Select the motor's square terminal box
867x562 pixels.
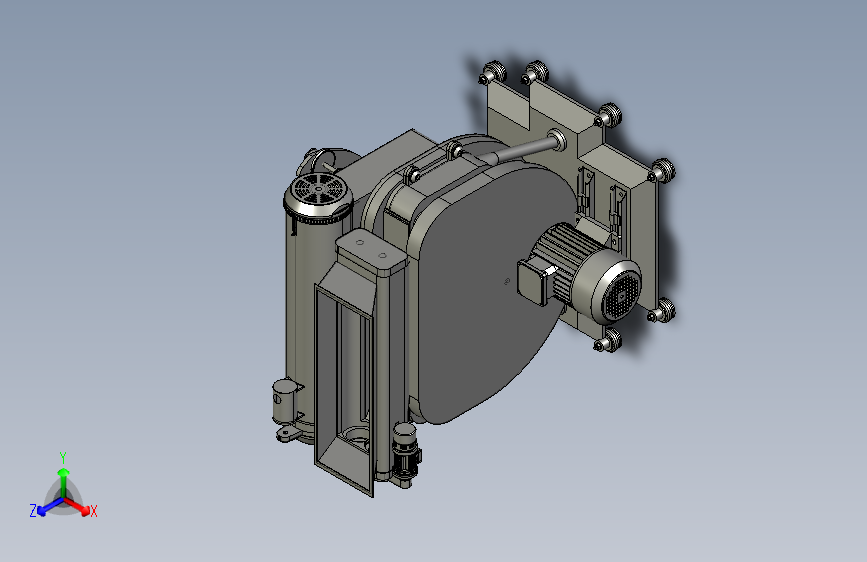point(533,281)
